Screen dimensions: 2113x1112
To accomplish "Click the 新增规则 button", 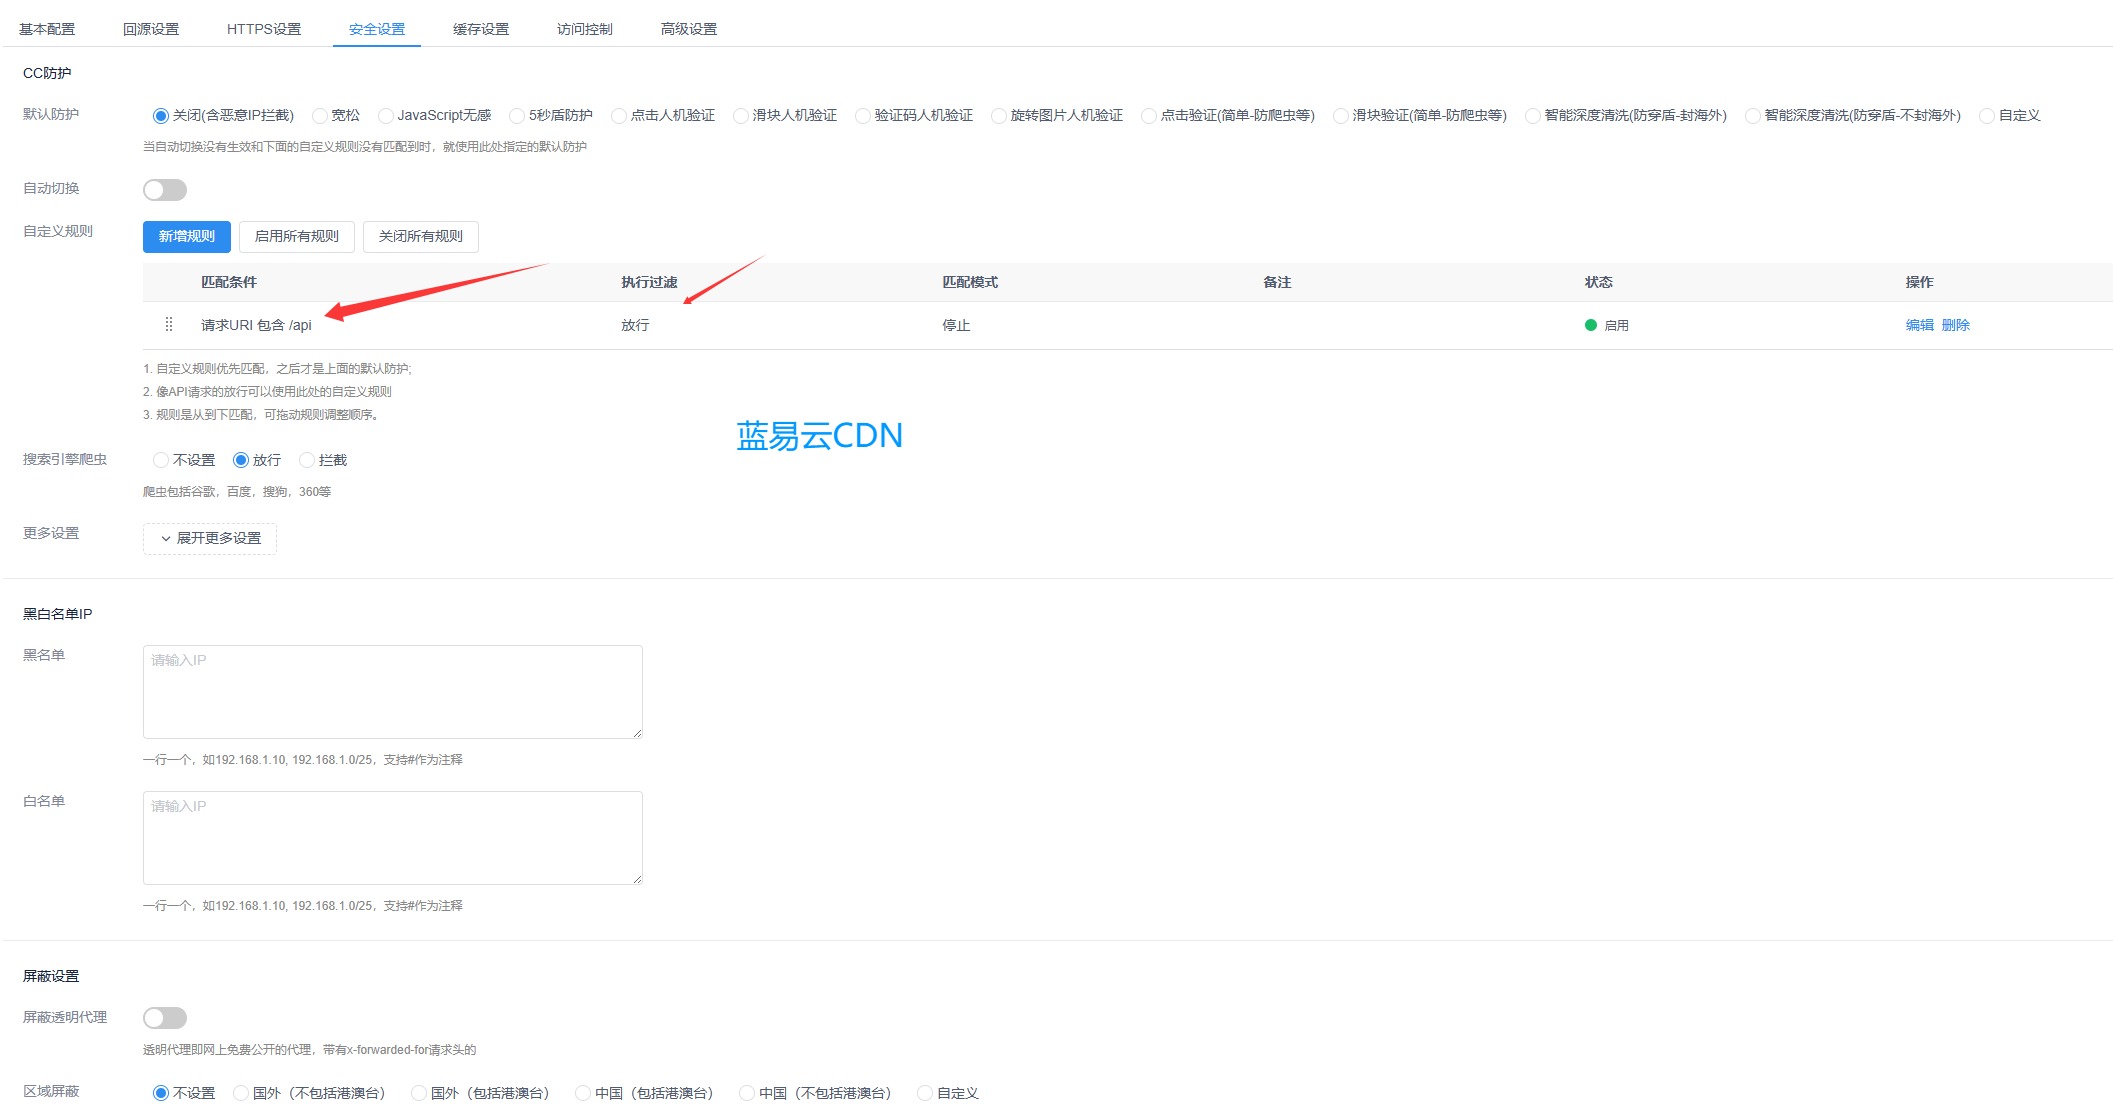I will 187,236.
